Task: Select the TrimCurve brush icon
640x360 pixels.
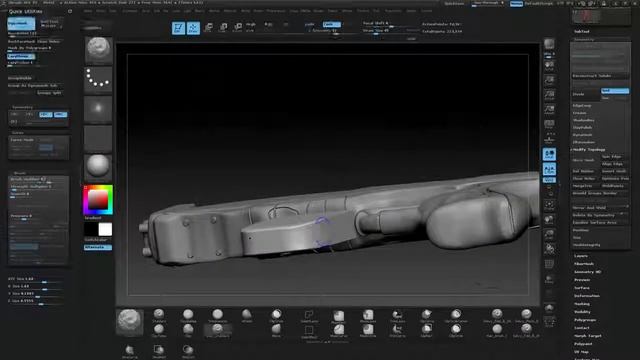Action: 397,330
